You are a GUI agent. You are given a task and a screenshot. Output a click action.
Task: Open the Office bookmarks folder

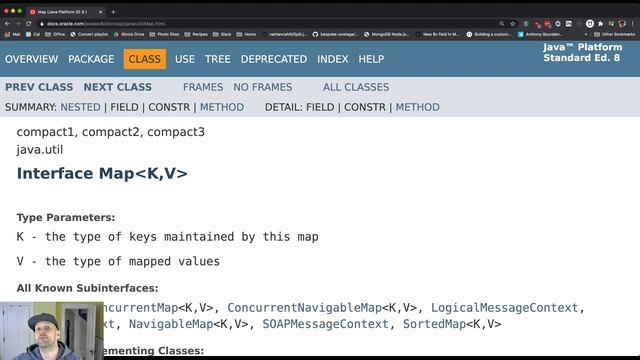(55, 34)
